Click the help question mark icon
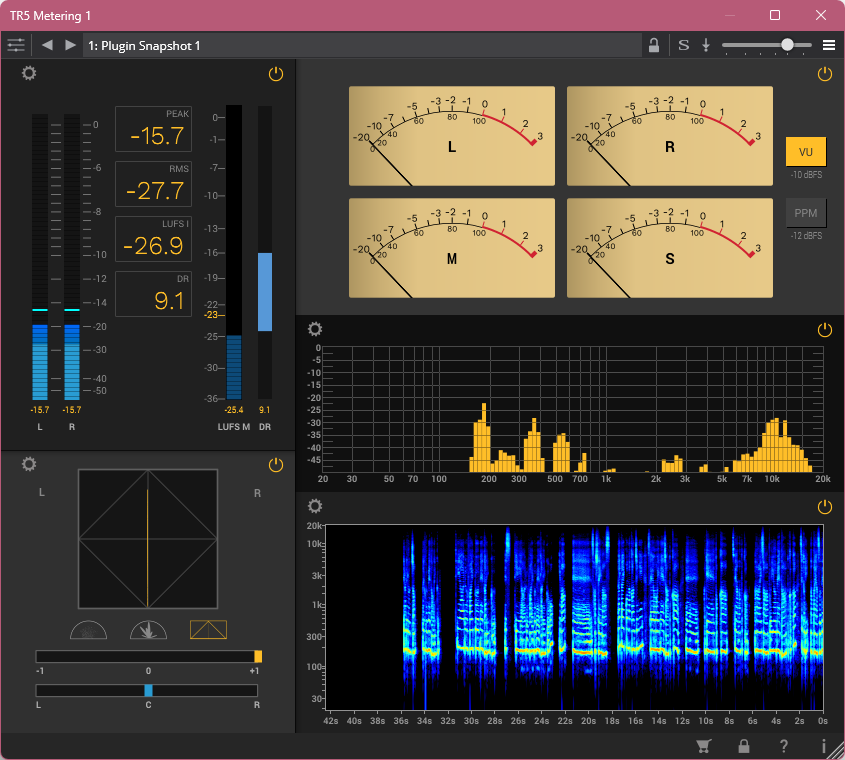Viewport: 845px width, 760px height. [x=784, y=746]
